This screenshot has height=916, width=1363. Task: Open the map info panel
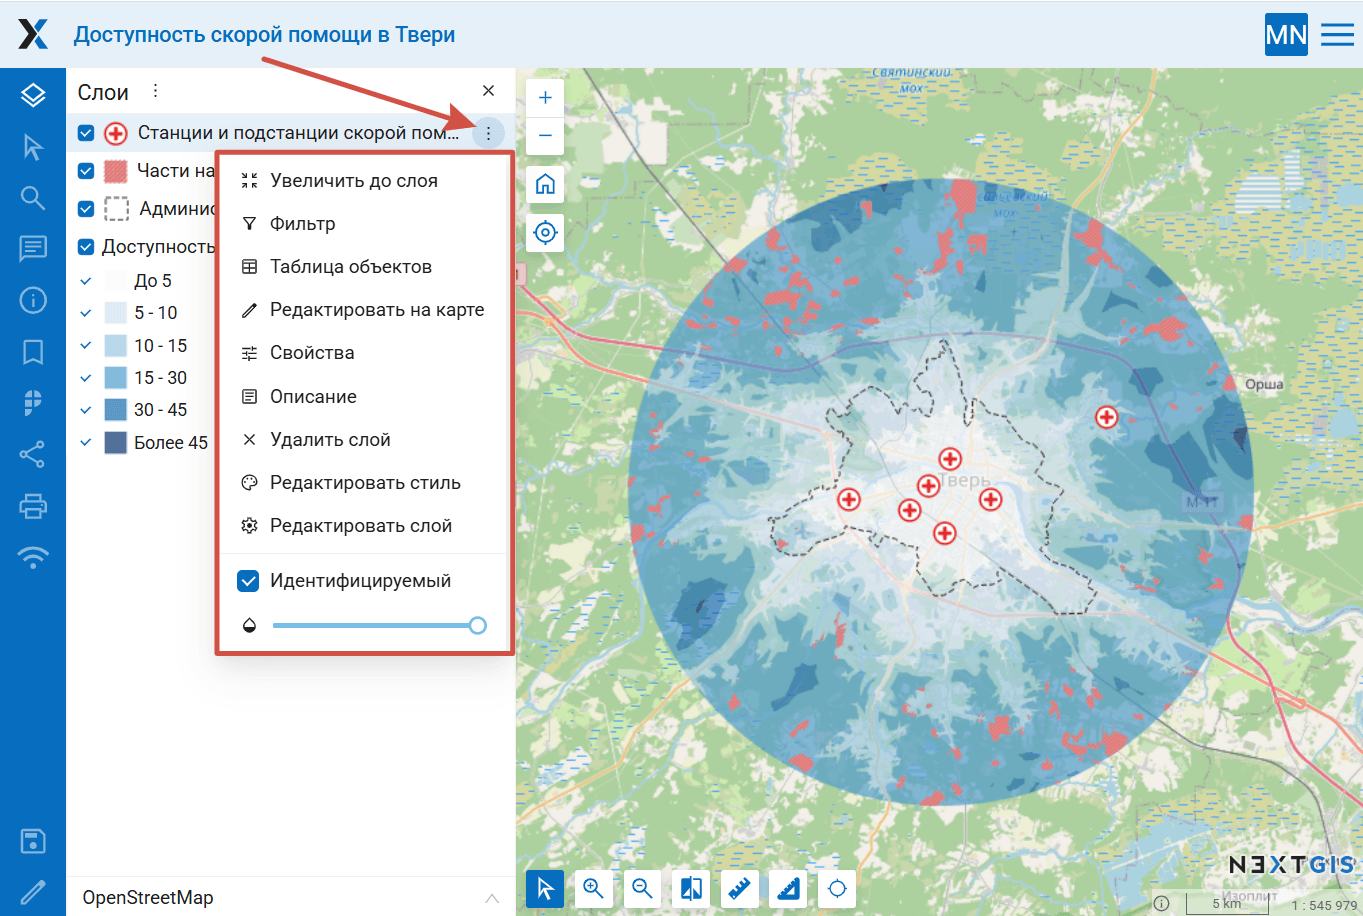33,300
